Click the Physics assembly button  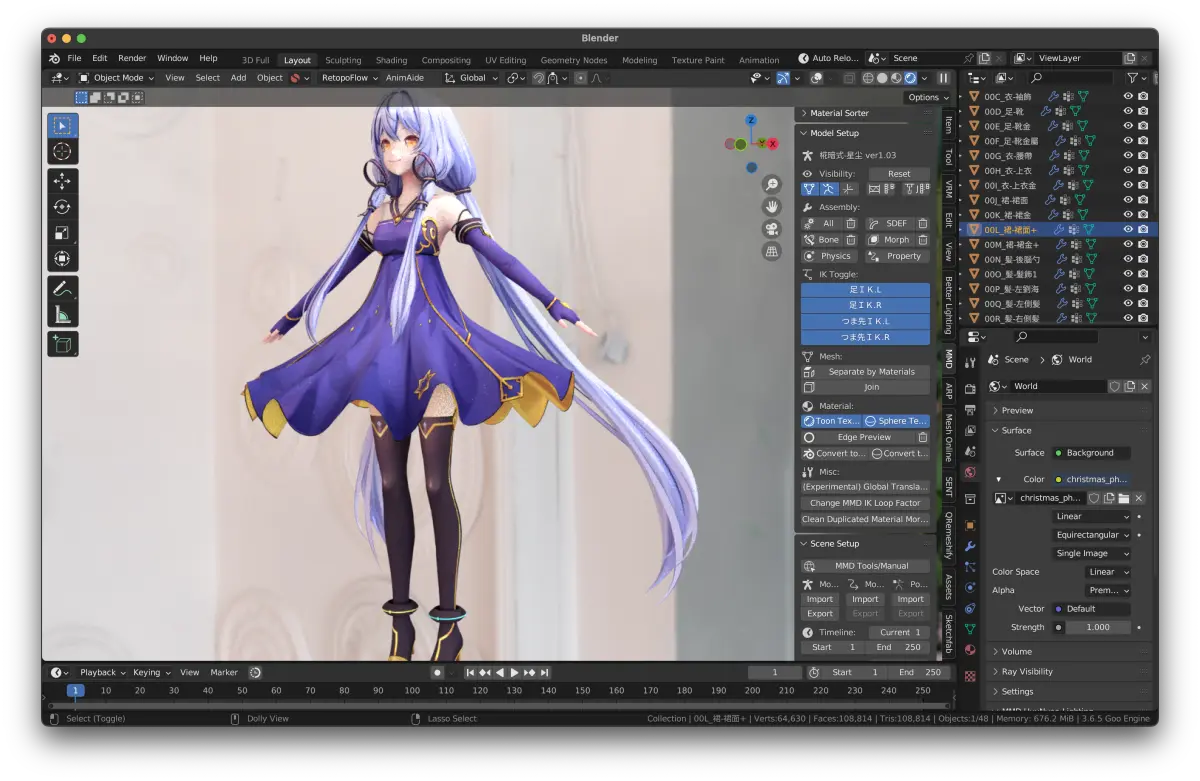(x=829, y=256)
